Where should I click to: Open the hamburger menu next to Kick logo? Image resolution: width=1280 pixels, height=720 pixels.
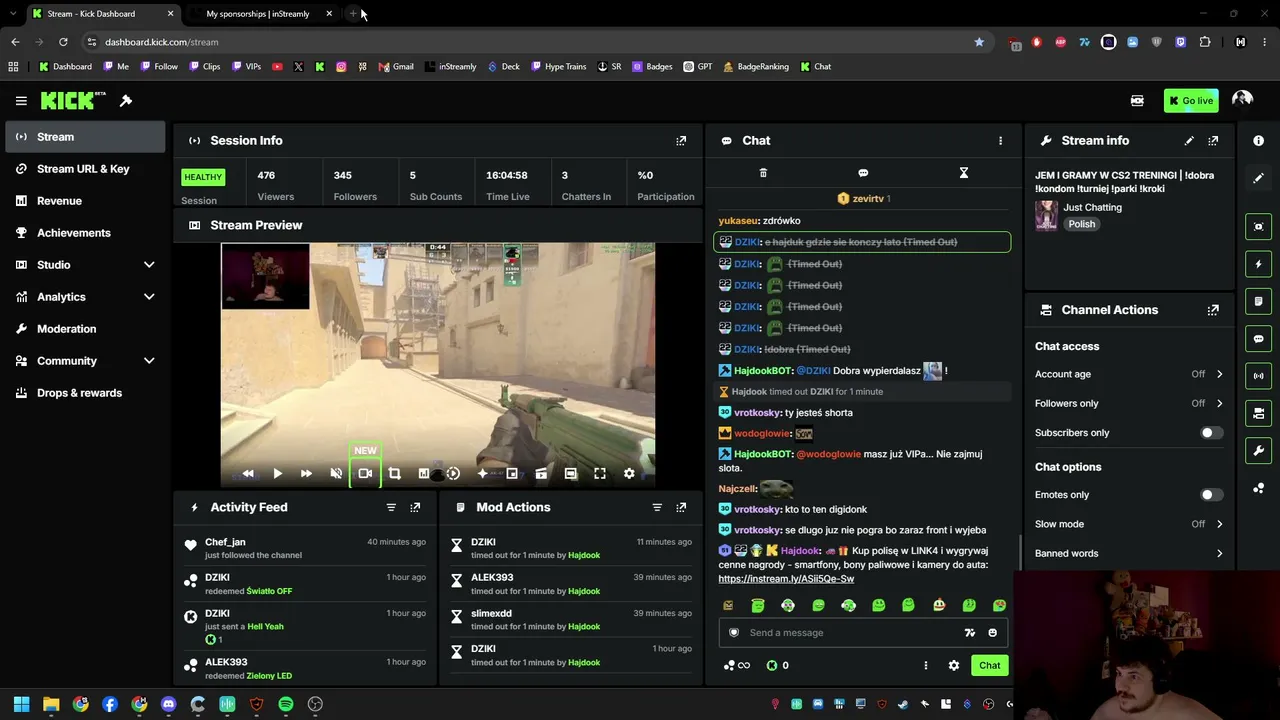[x=21, y=101]
